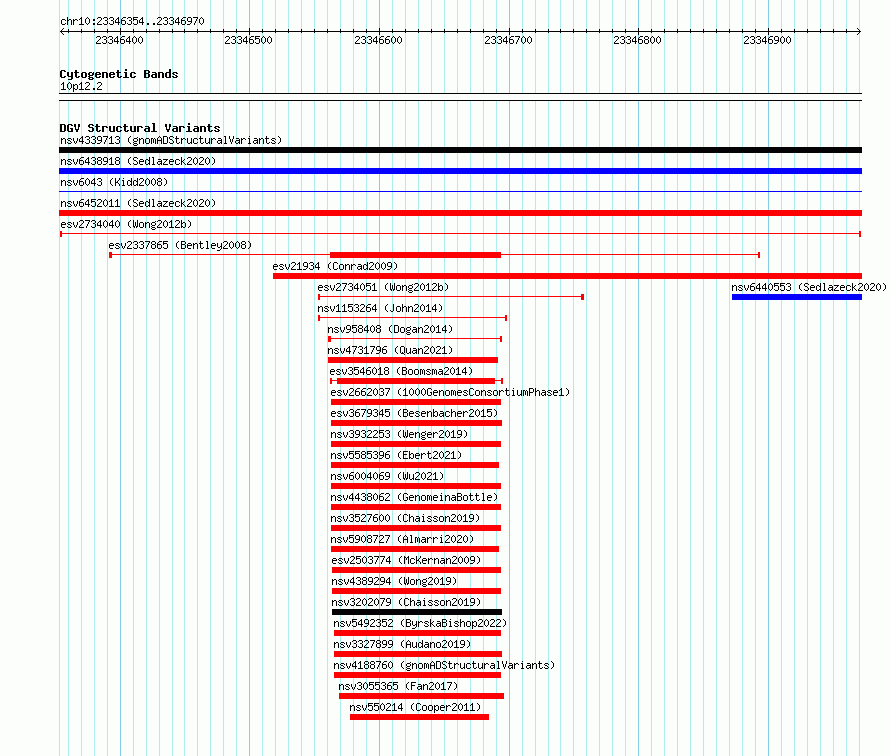
Task: Click the 23346900 ruler position
Action: (x=767, y=40)
